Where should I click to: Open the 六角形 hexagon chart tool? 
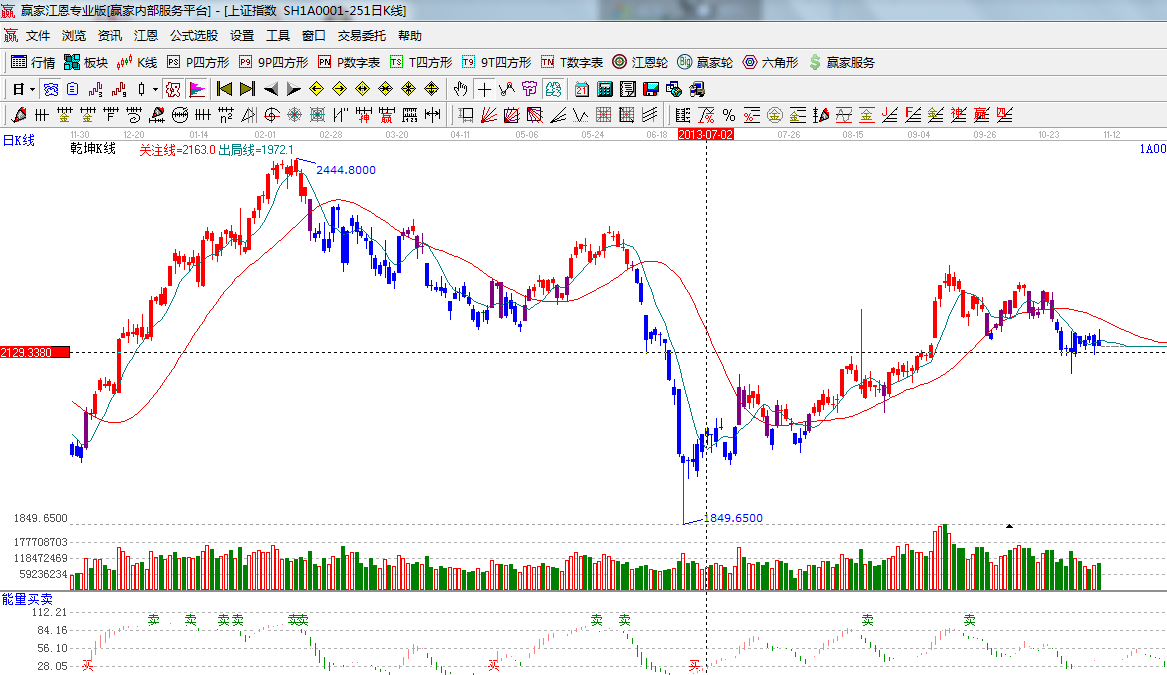coord(769,62)
